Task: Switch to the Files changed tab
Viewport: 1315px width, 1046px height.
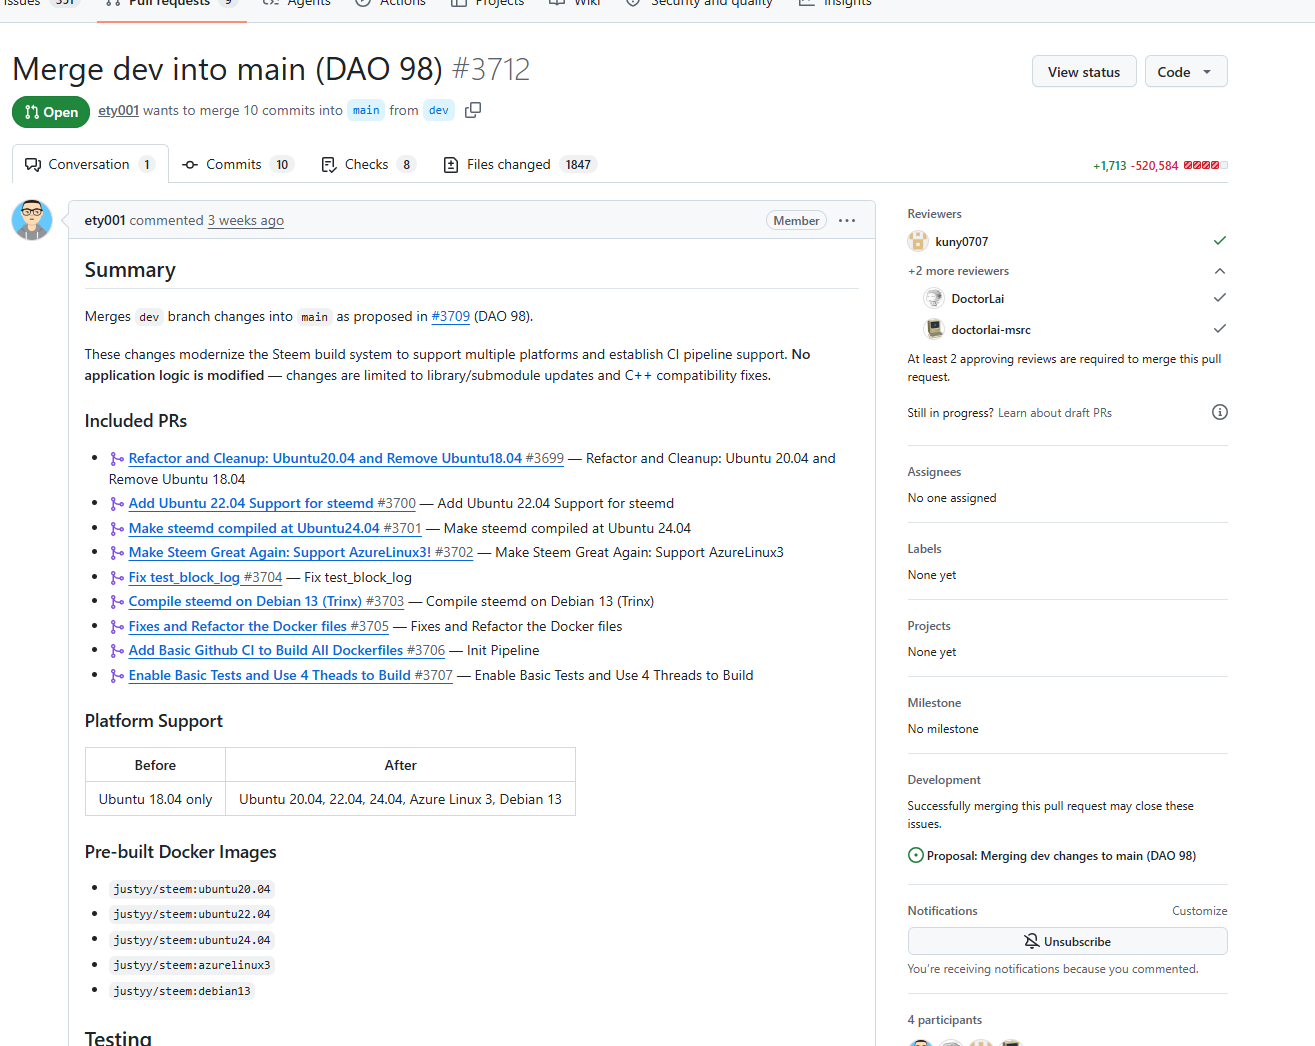Action: pyautogui.click(x=519, y=164)
